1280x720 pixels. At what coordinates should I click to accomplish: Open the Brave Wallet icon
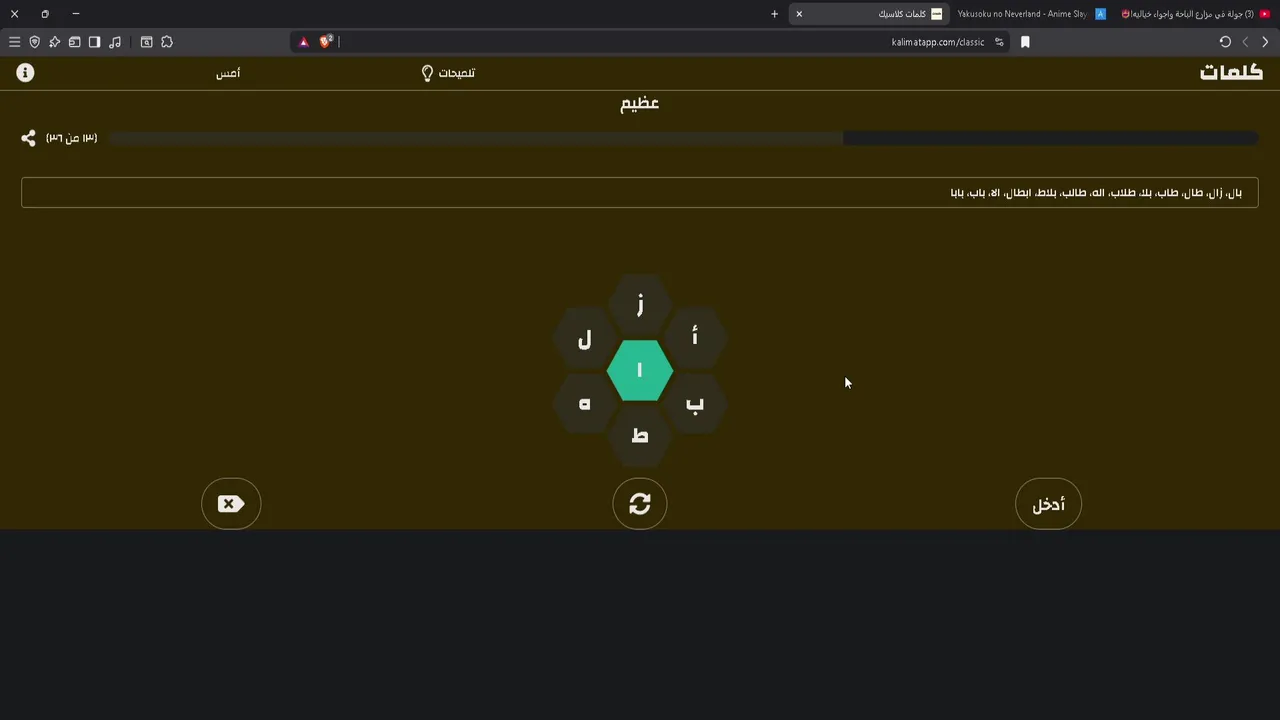[x=74, y=42]
